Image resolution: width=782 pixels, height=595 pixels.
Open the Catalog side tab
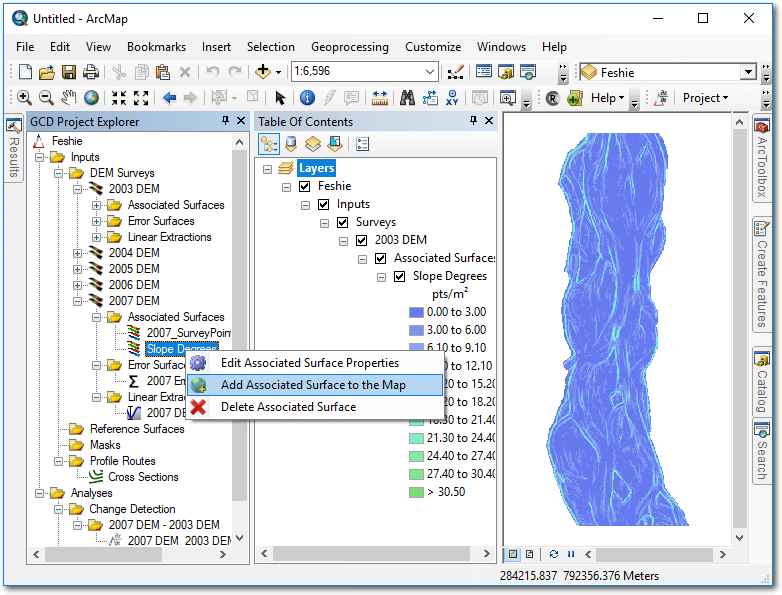pos(762,382)
